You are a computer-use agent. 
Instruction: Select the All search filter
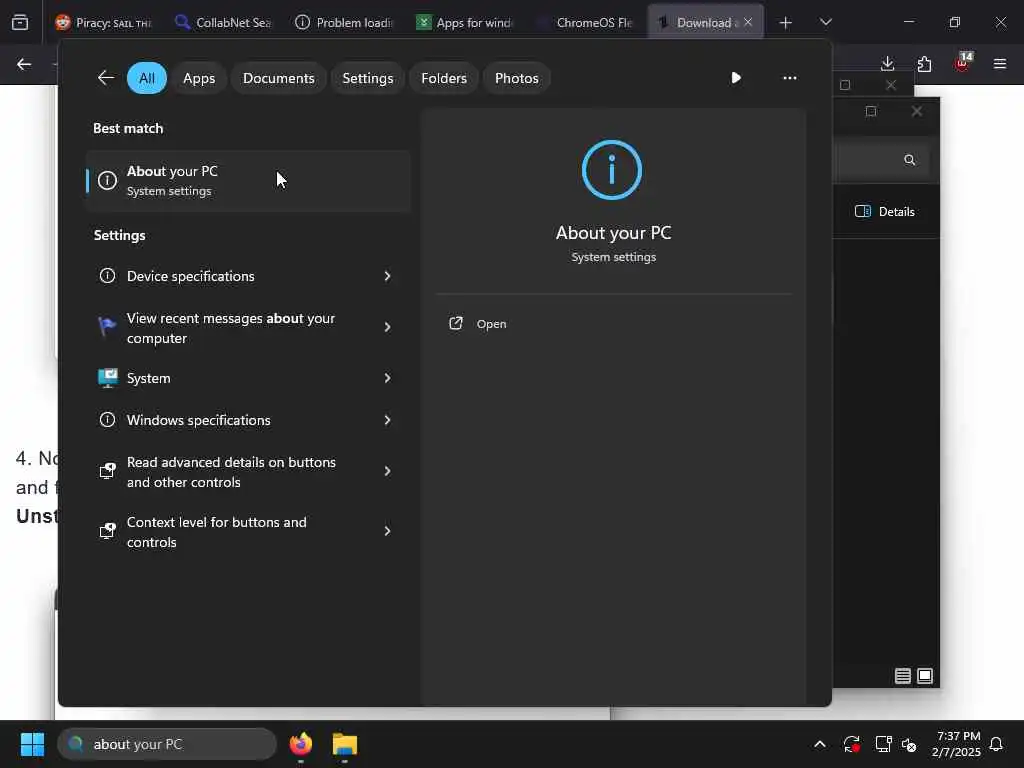click(x=147, y=78)
